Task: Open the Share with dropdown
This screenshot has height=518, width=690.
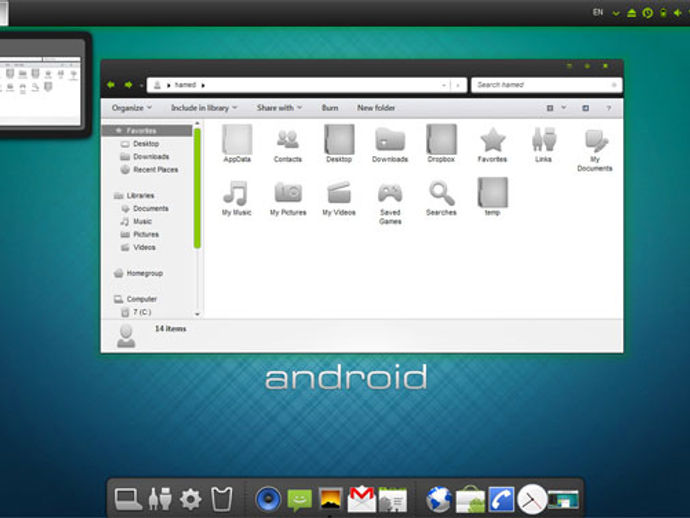Action: pos(279,108)
